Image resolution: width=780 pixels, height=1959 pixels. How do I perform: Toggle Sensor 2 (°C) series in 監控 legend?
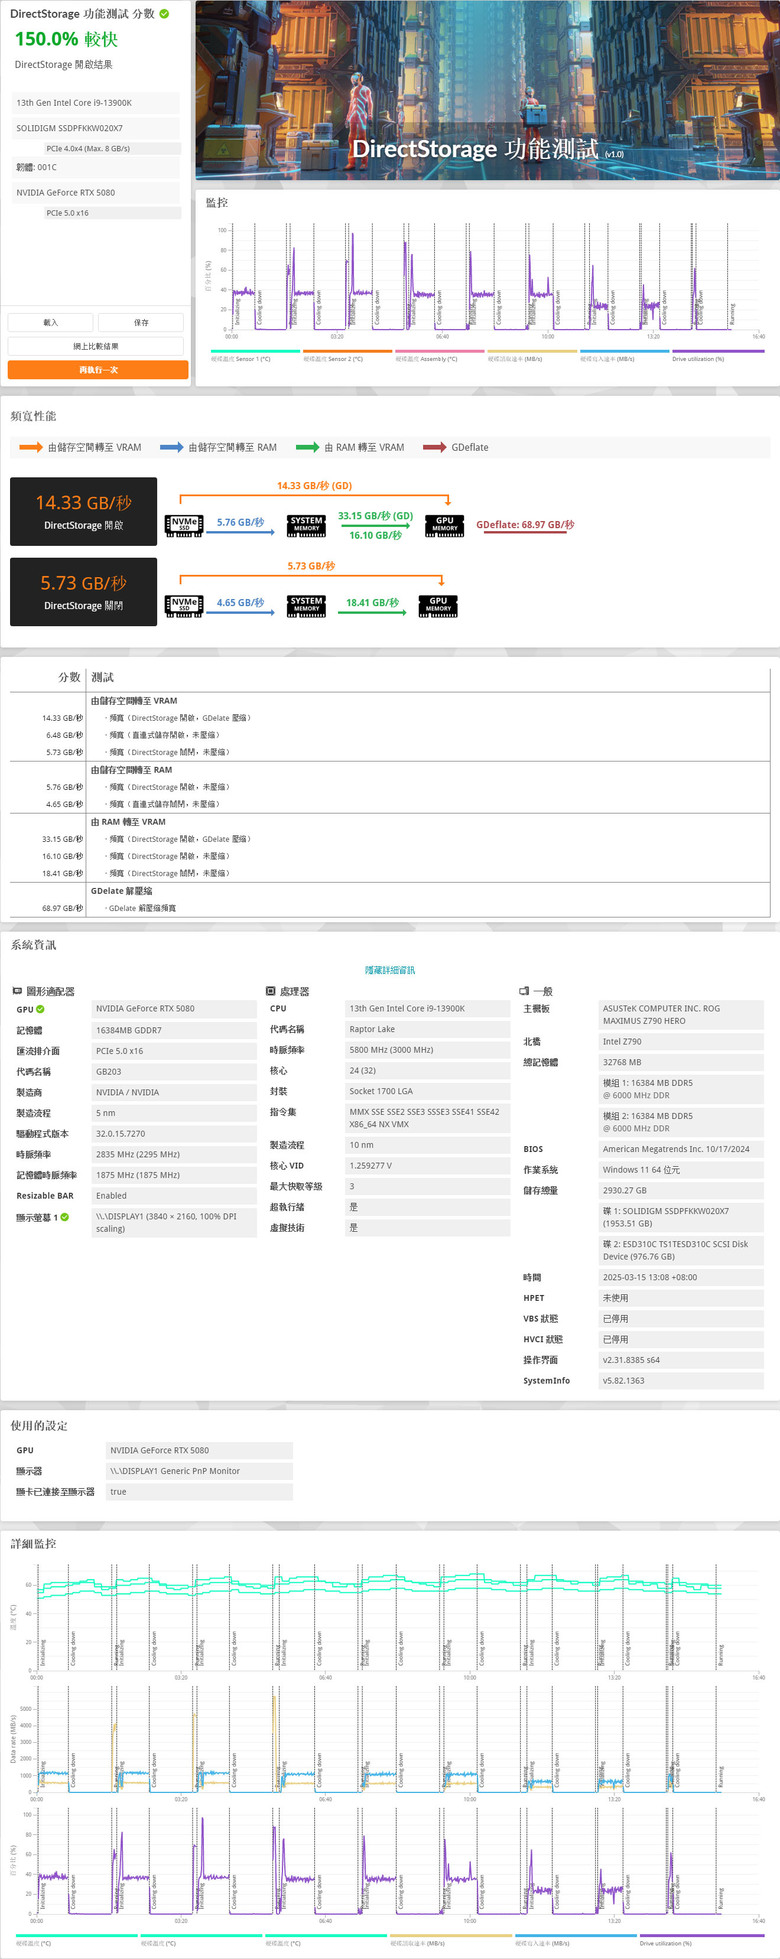[347, 355]
